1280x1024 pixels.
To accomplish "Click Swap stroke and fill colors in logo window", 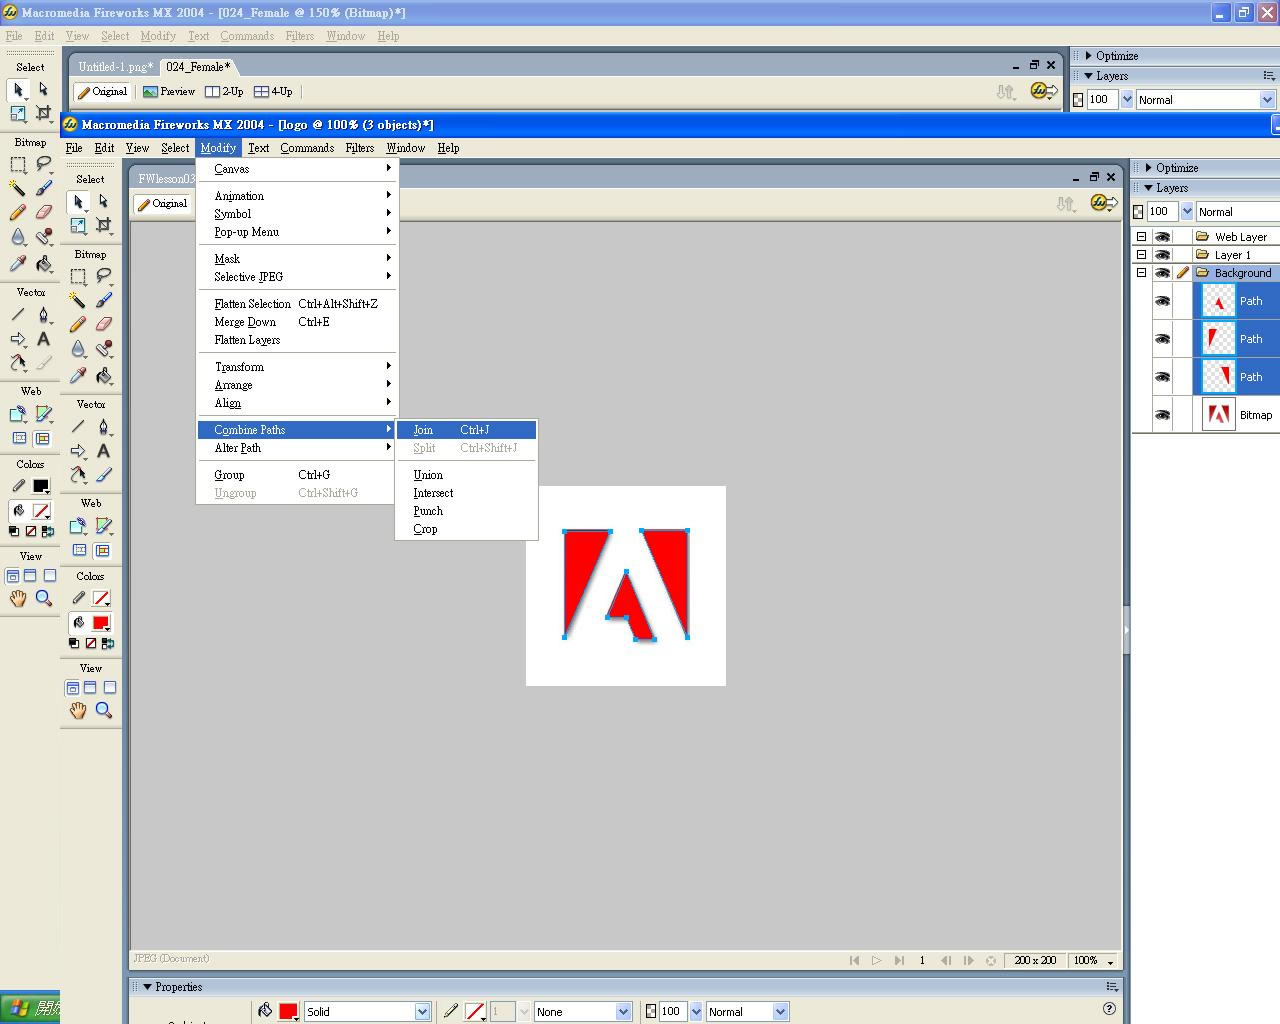I will (108, 643).
